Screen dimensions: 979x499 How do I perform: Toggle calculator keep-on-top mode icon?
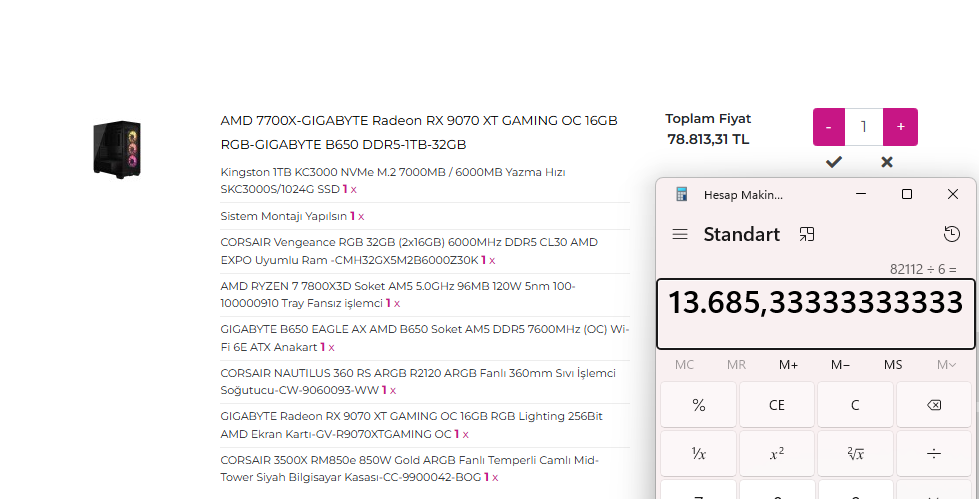tap(807, 234)
